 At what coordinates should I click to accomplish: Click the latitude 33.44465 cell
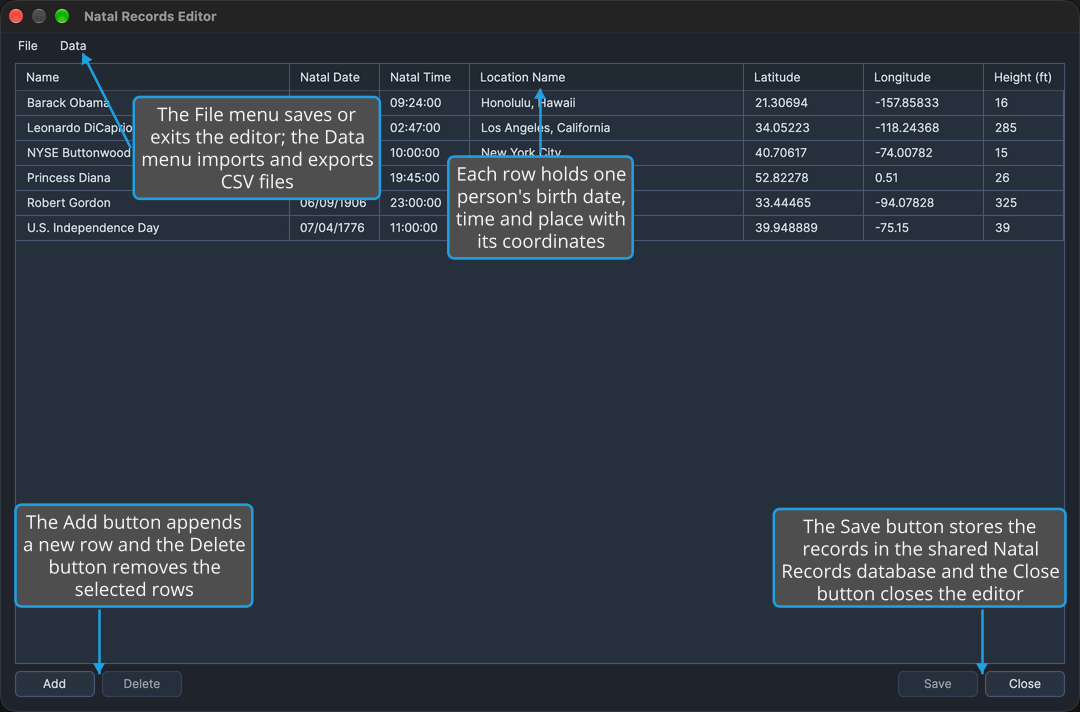(x=803, y=202)
